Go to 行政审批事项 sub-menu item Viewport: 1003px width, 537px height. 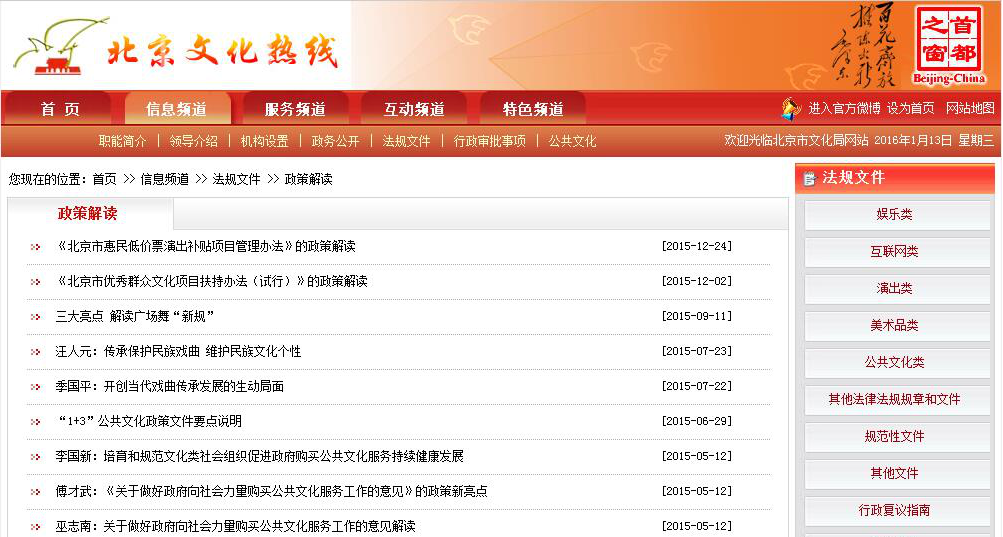pos(489,141)
